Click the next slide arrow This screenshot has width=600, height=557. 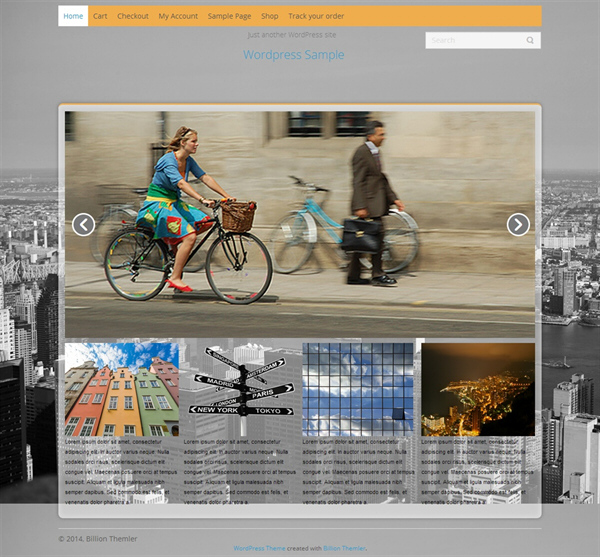(517, 225)
